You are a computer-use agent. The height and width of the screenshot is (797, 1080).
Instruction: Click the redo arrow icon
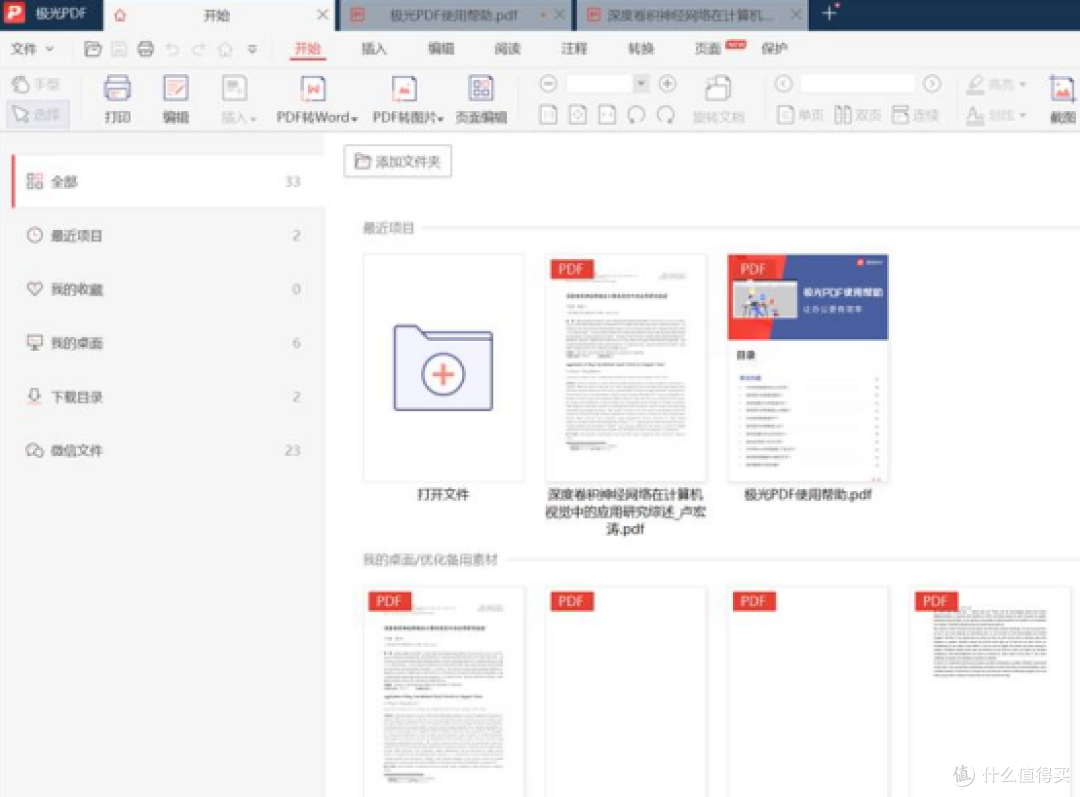pos(199,49)
